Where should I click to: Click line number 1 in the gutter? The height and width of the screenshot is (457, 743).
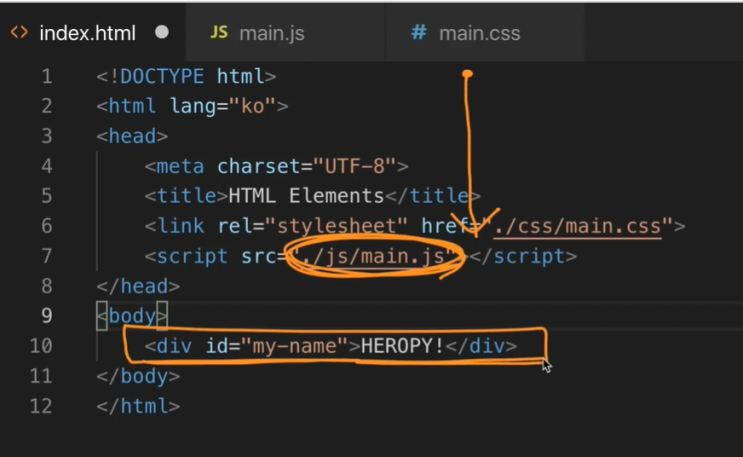(x=46, y=76)
